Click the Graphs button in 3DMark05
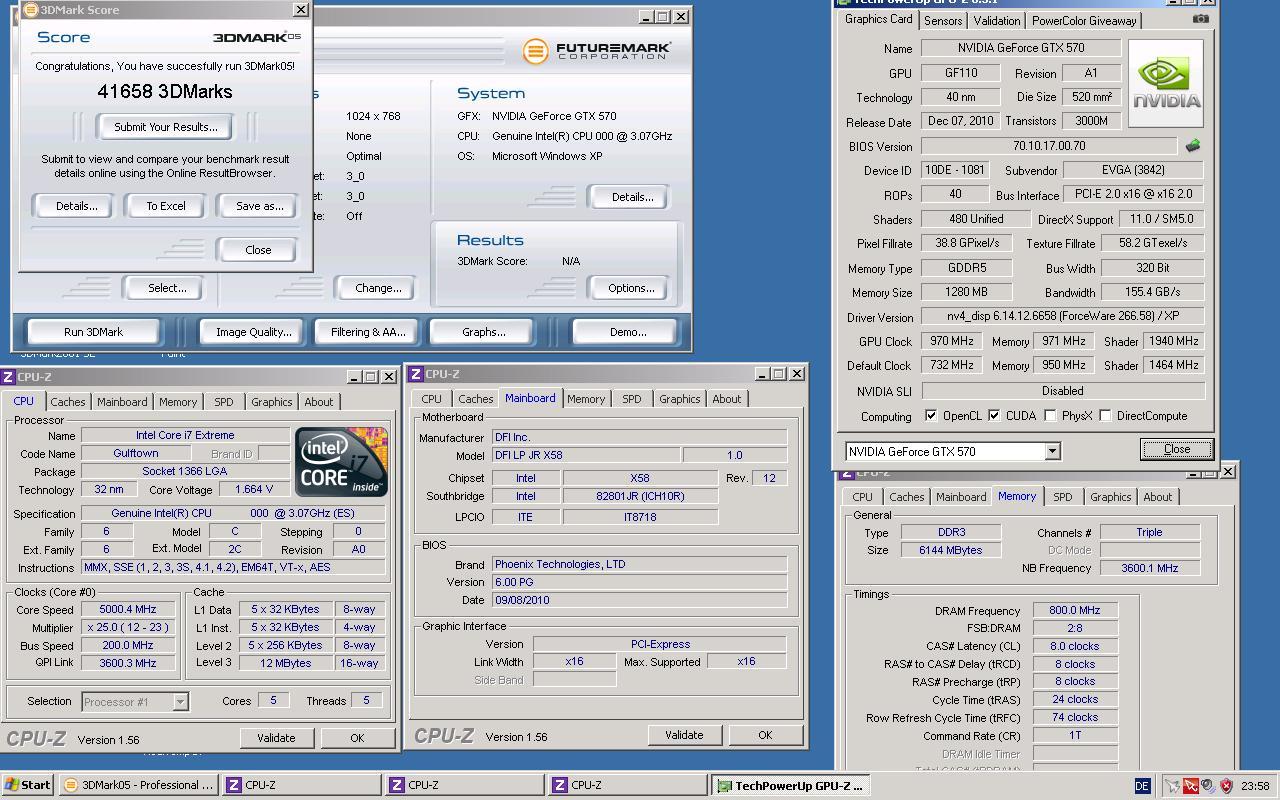This screenshot has height=800, width=1280. pos(483,332)
